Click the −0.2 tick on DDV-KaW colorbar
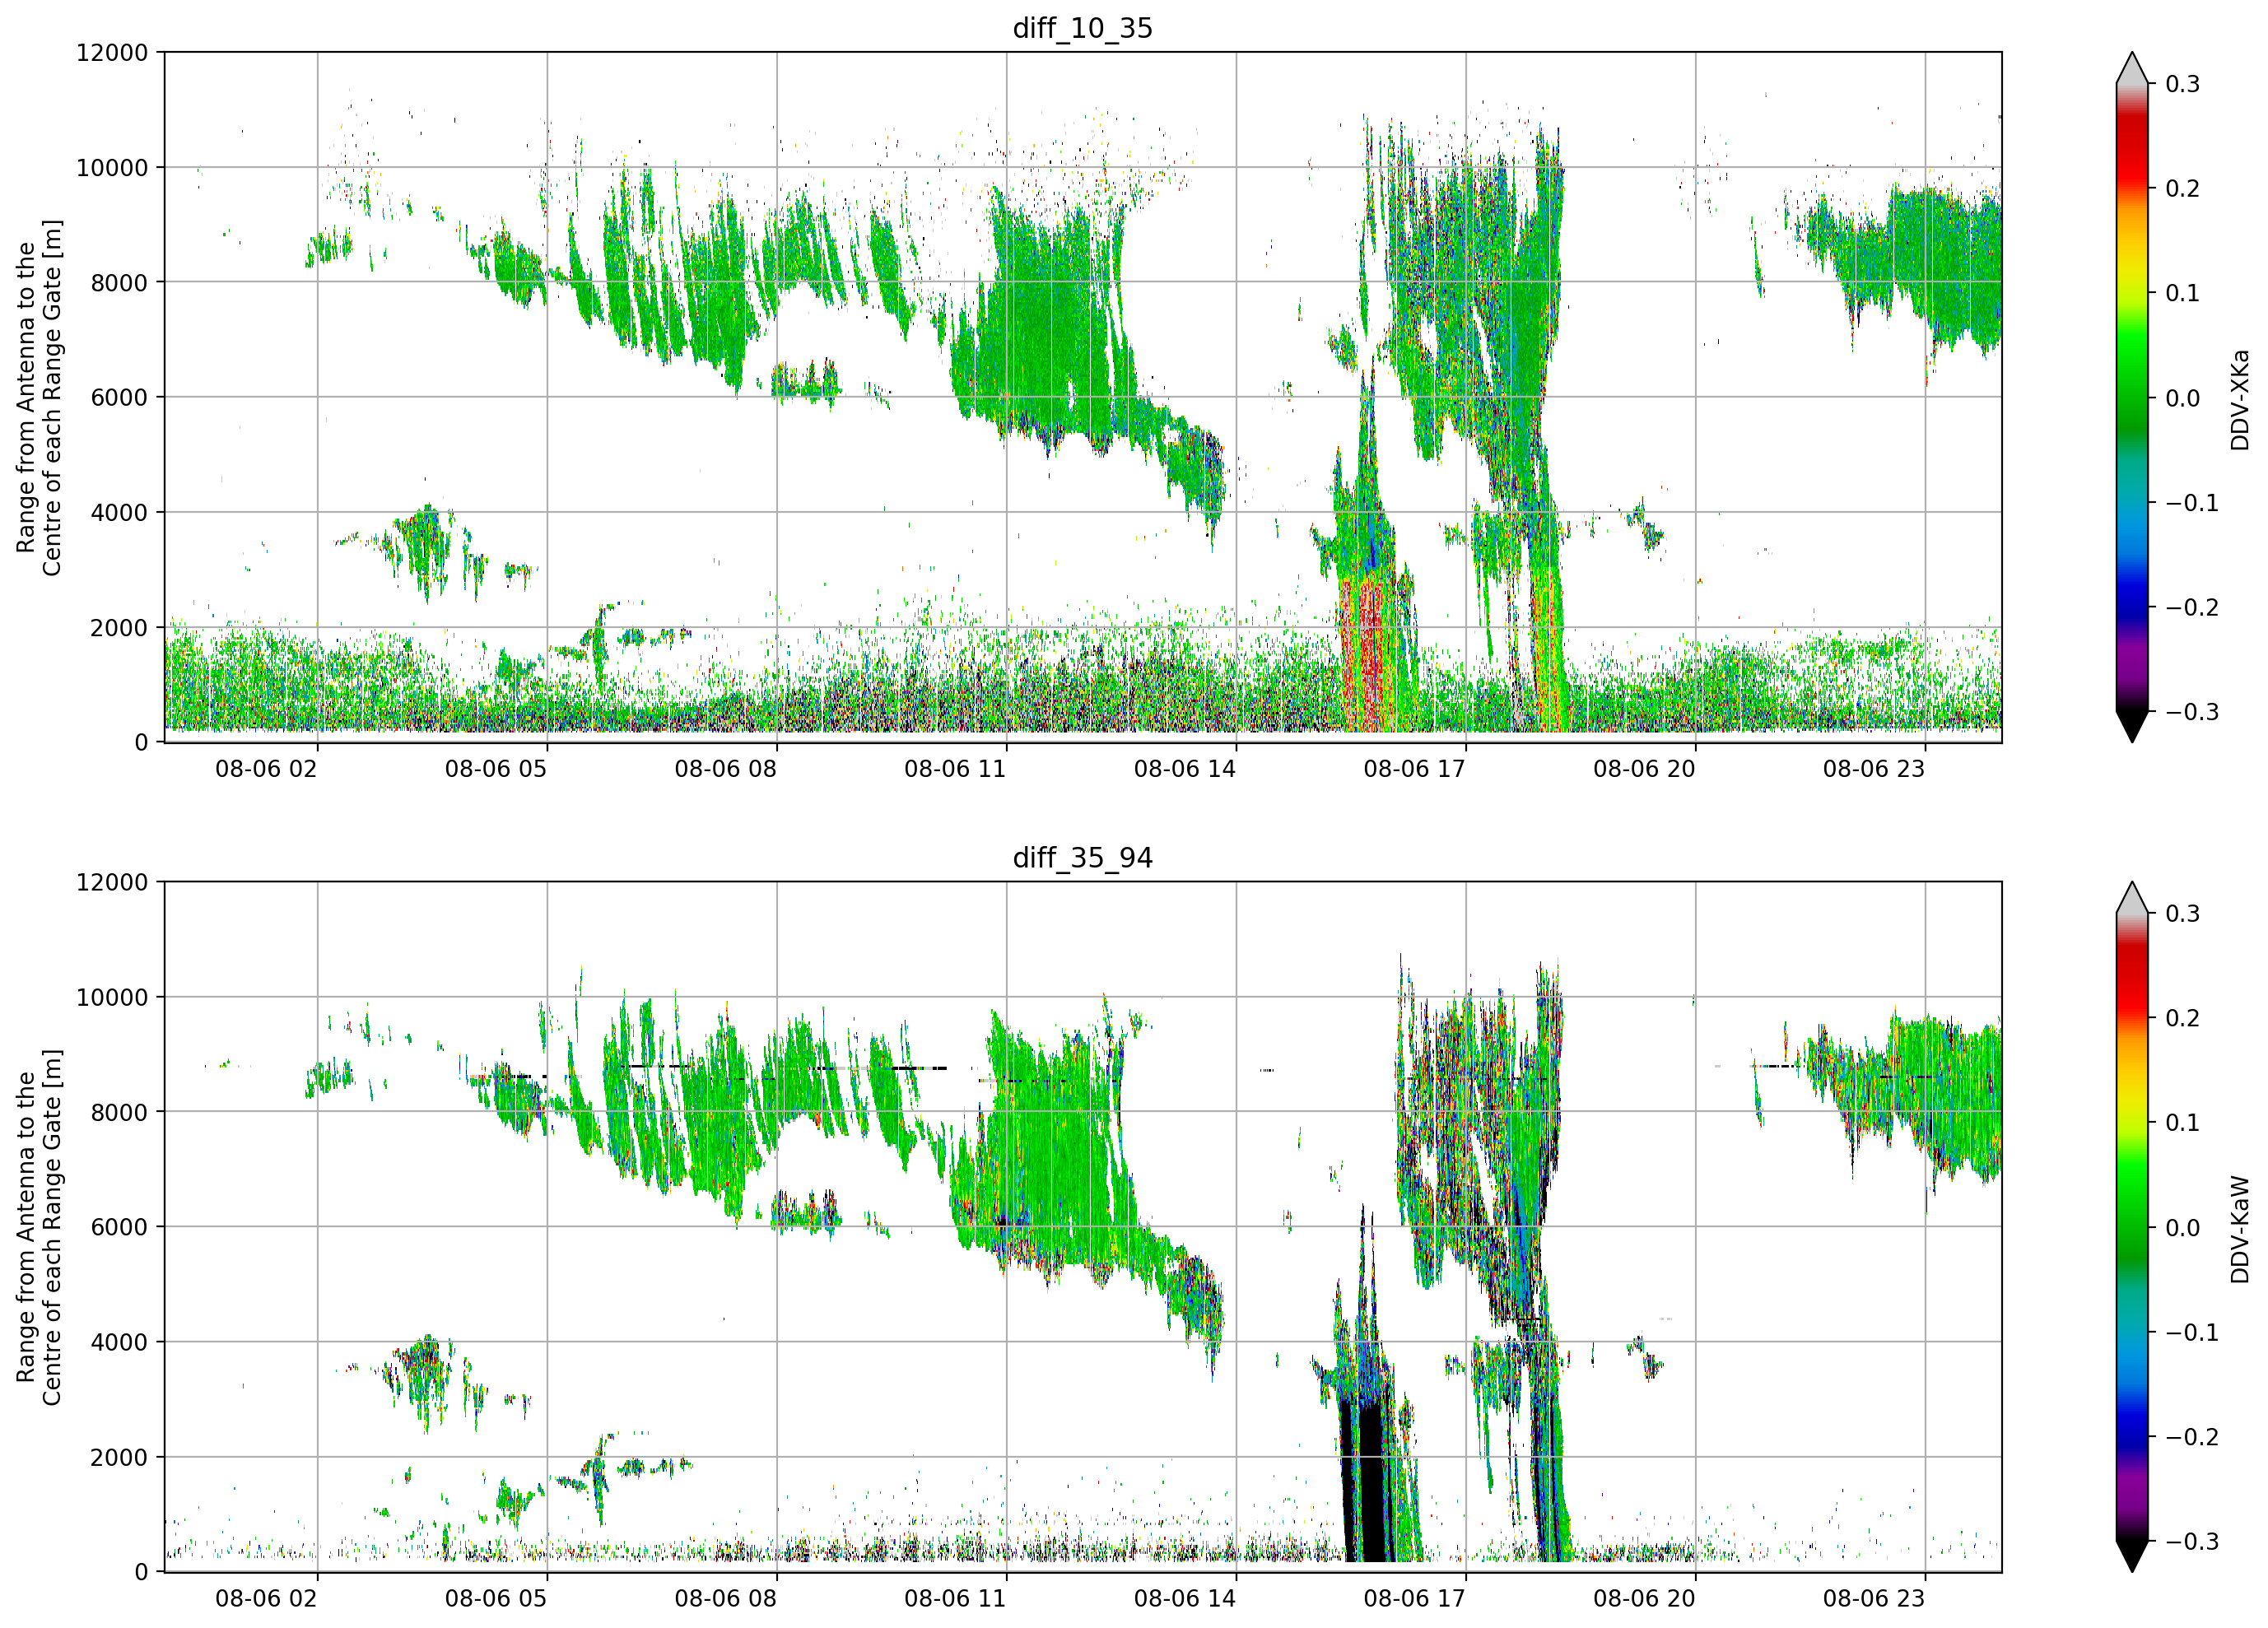The width and height of the screenshot is (2268, 1628). [2192, 1436]
